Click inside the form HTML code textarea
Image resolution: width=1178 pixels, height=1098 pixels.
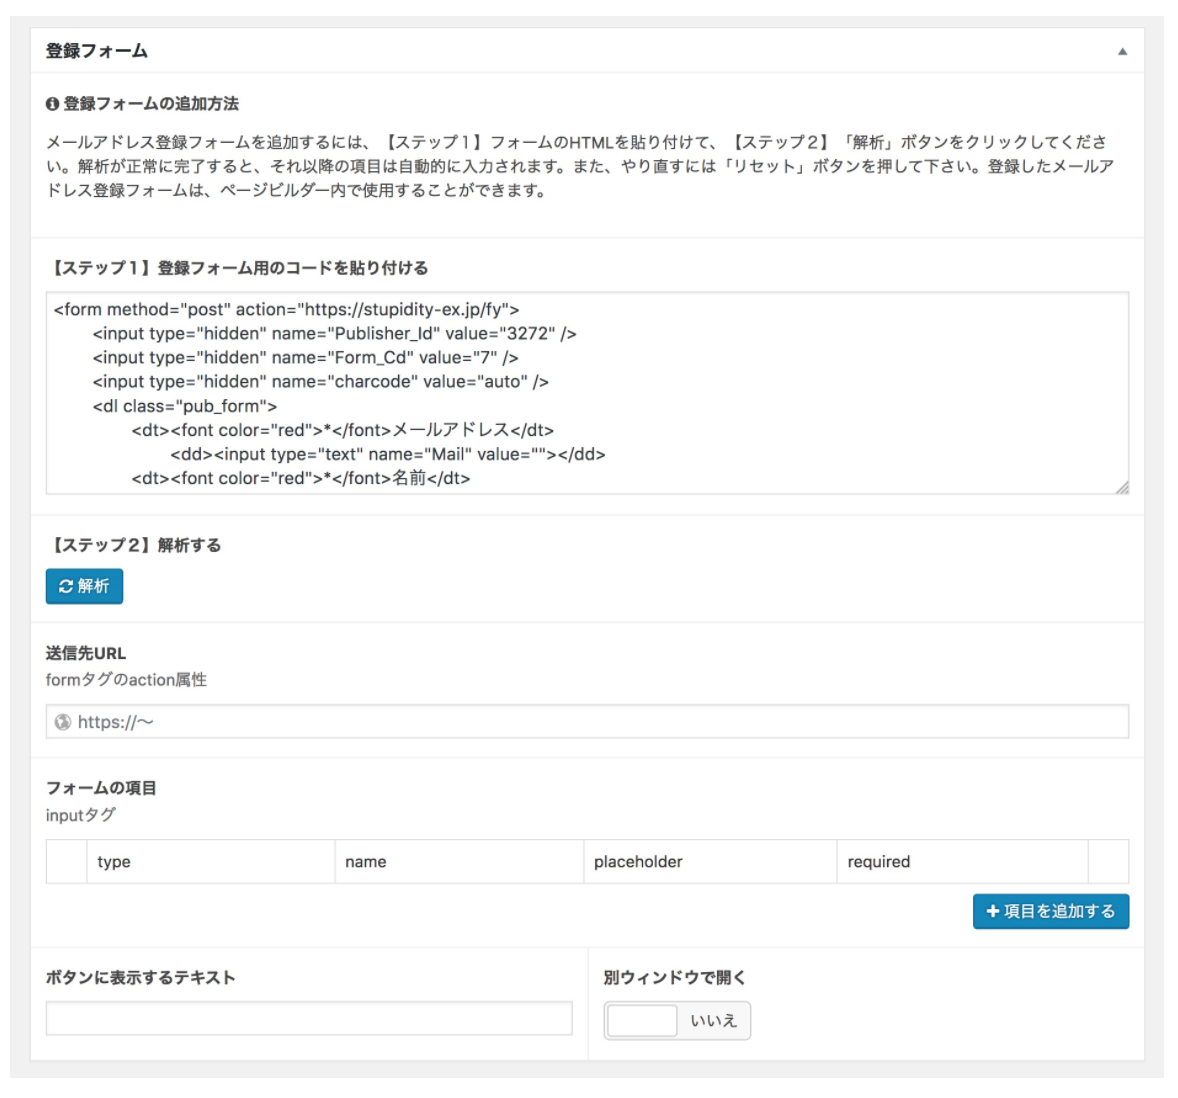tap(586, 393)
